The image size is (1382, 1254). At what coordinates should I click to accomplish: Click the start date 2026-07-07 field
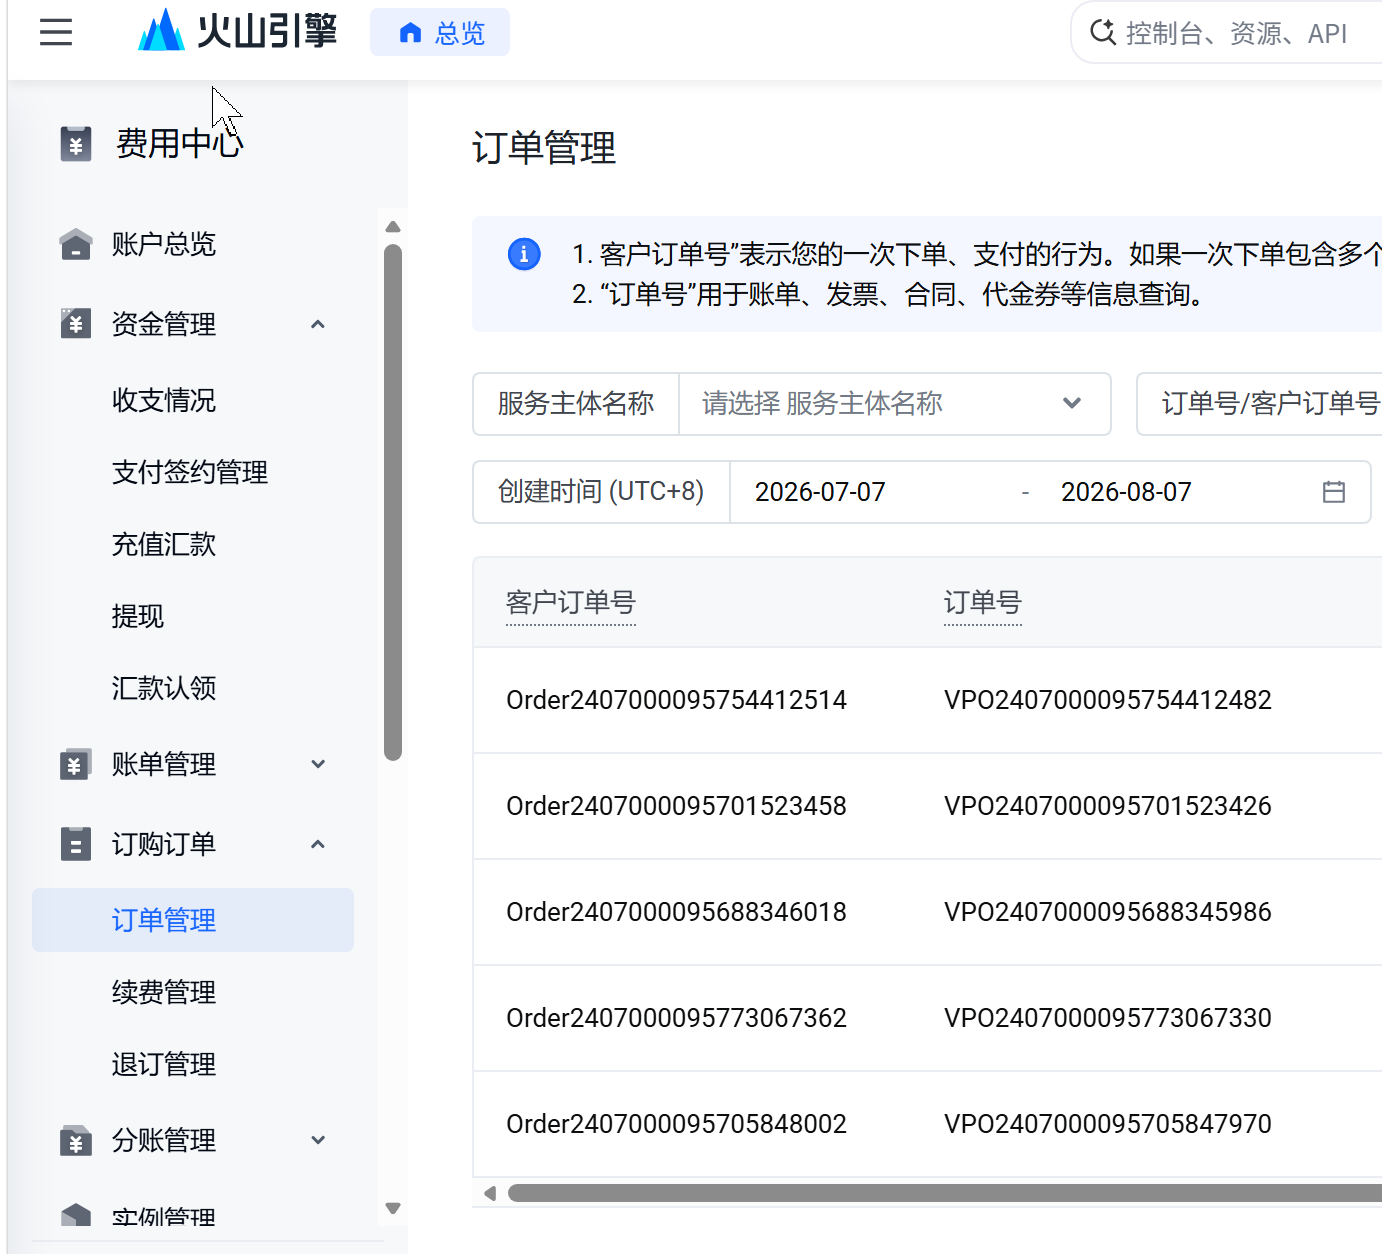(x=820, y=492)
